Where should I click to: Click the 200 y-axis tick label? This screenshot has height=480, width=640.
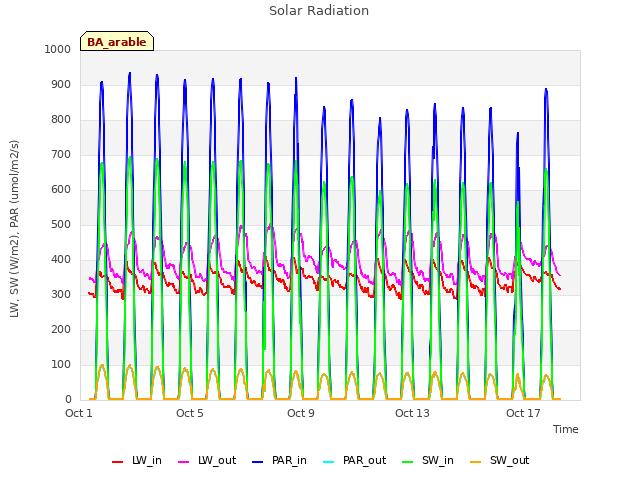coord(61,329)
